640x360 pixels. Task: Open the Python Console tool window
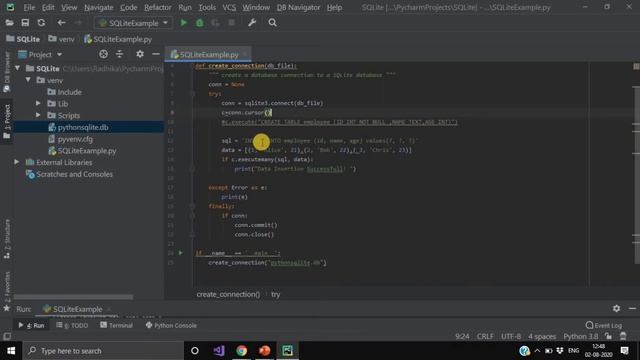tap(171, 325)
